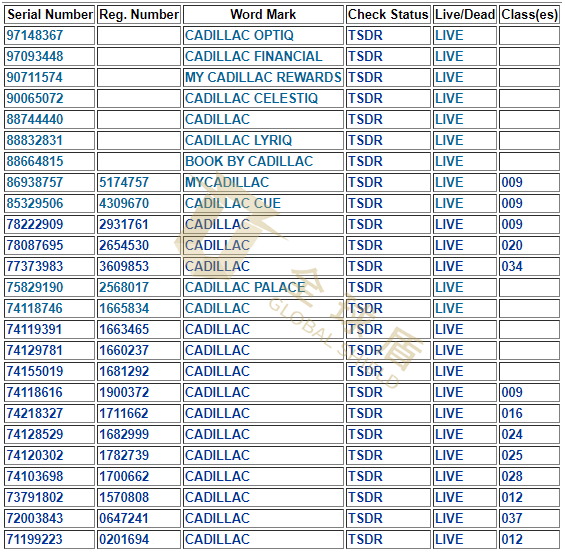The height and width of the screenshot is (552, 565).
Task: Open TSDR status for CADILLAC FINANCIAL
Action: coord(365,56)
